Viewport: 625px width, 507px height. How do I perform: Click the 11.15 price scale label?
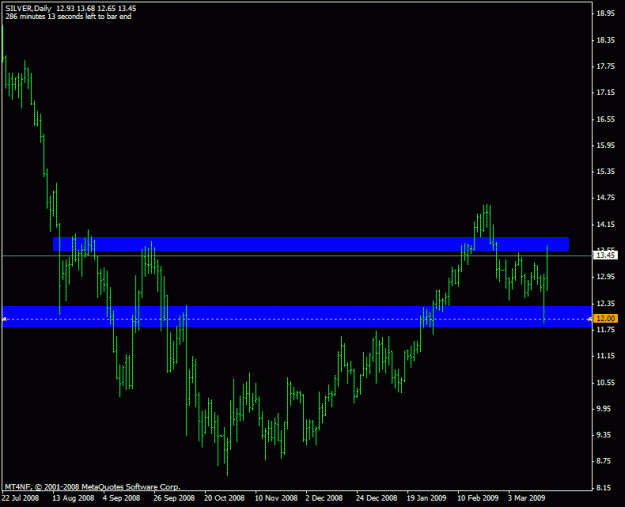[605, 356]
